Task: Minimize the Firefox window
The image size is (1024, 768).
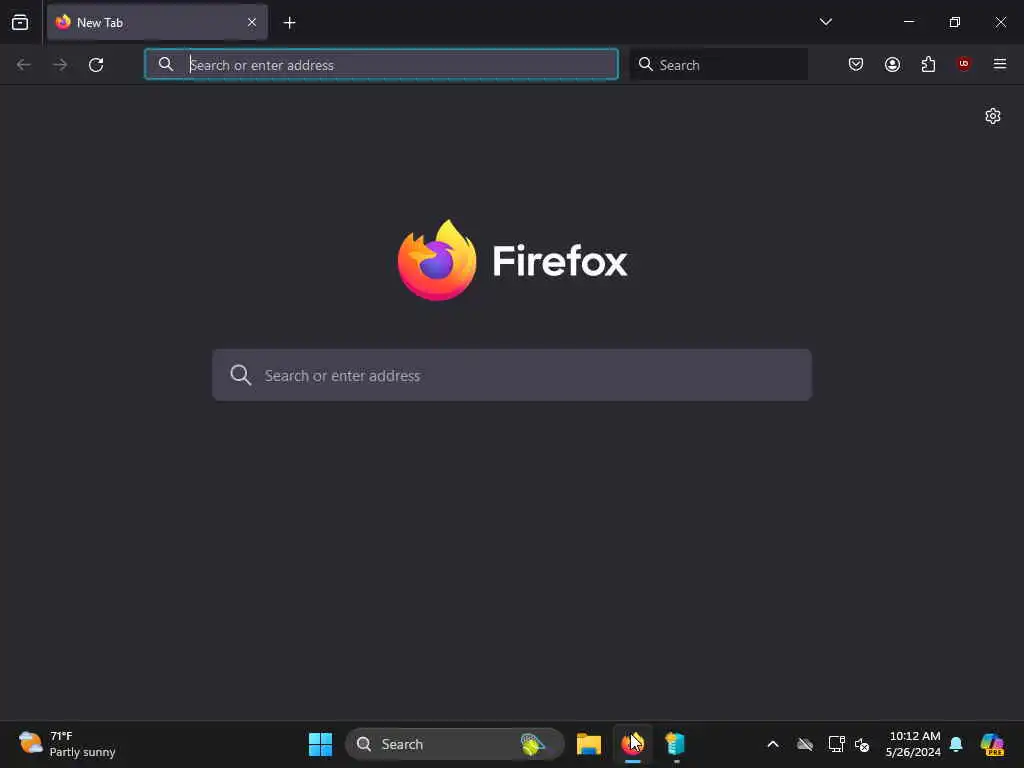Action: (x=908, y=22)
